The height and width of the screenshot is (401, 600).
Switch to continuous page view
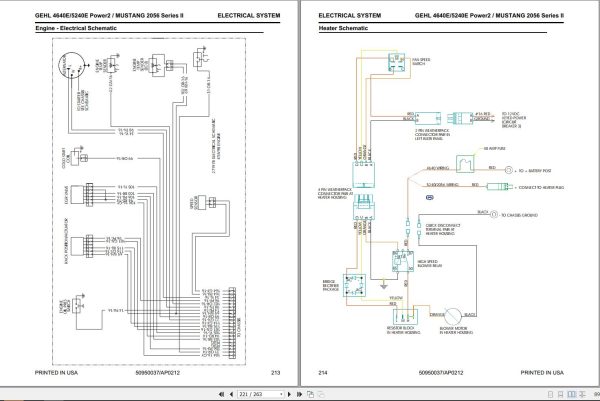point(561,394)
